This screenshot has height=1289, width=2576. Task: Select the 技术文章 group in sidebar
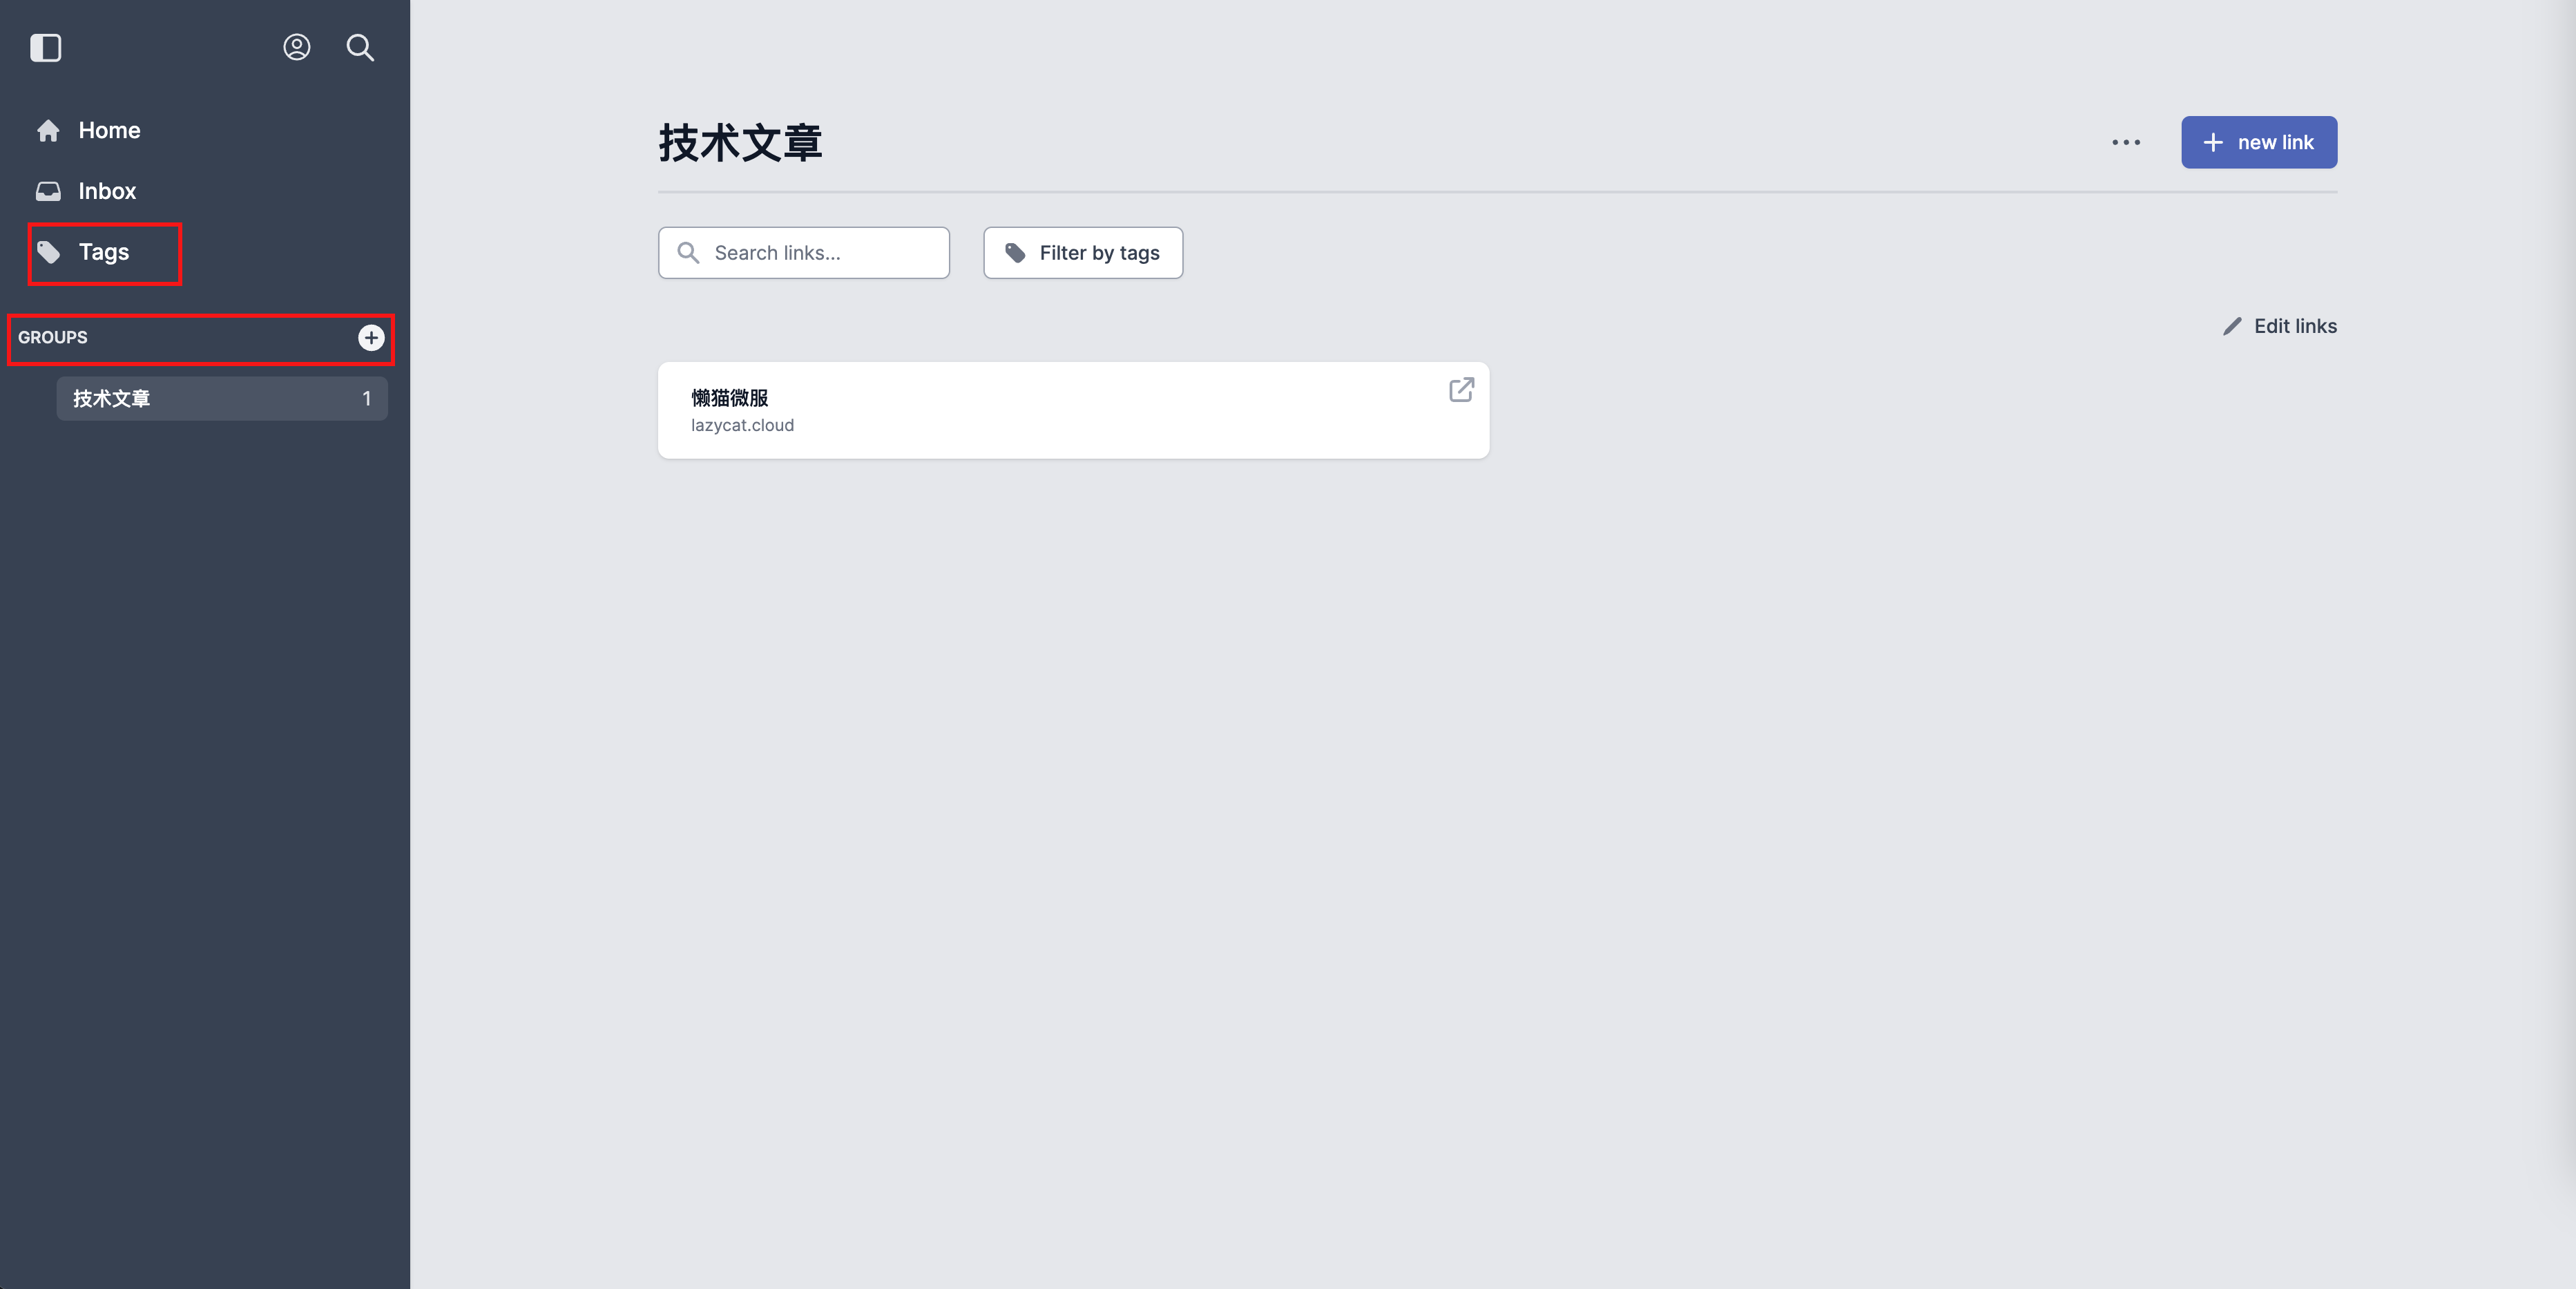pyautogui.click(x=222, y=399)
